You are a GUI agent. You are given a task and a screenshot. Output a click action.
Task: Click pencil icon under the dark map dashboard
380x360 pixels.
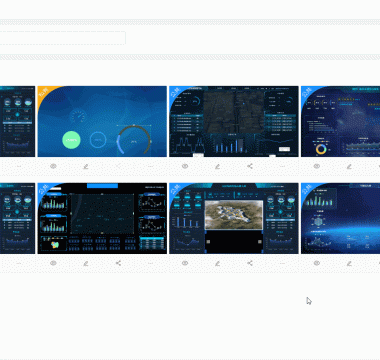[x=217, y=166]
